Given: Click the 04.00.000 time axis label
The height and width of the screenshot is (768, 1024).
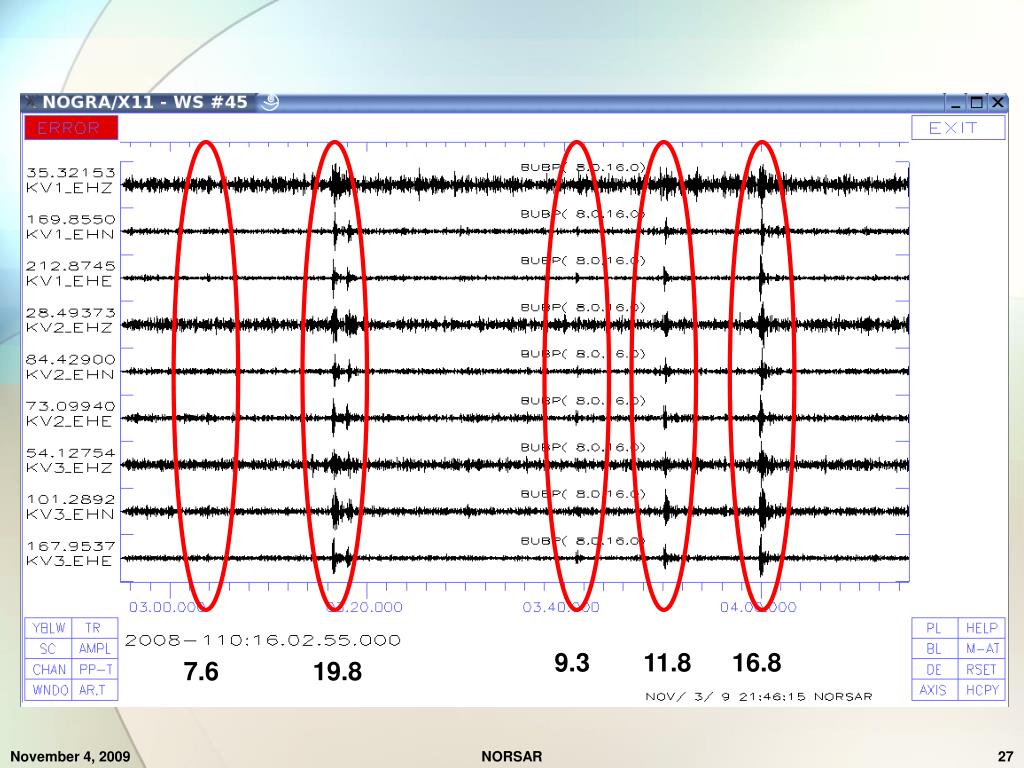Looking at the screenshot, I should click(x=758, y=607).
